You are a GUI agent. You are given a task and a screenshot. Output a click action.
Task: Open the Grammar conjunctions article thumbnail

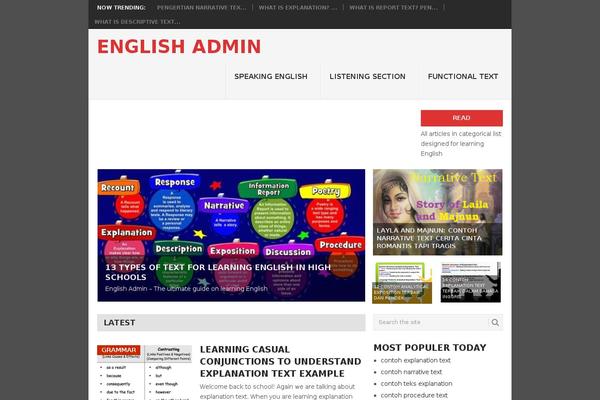tap(144, 372)
